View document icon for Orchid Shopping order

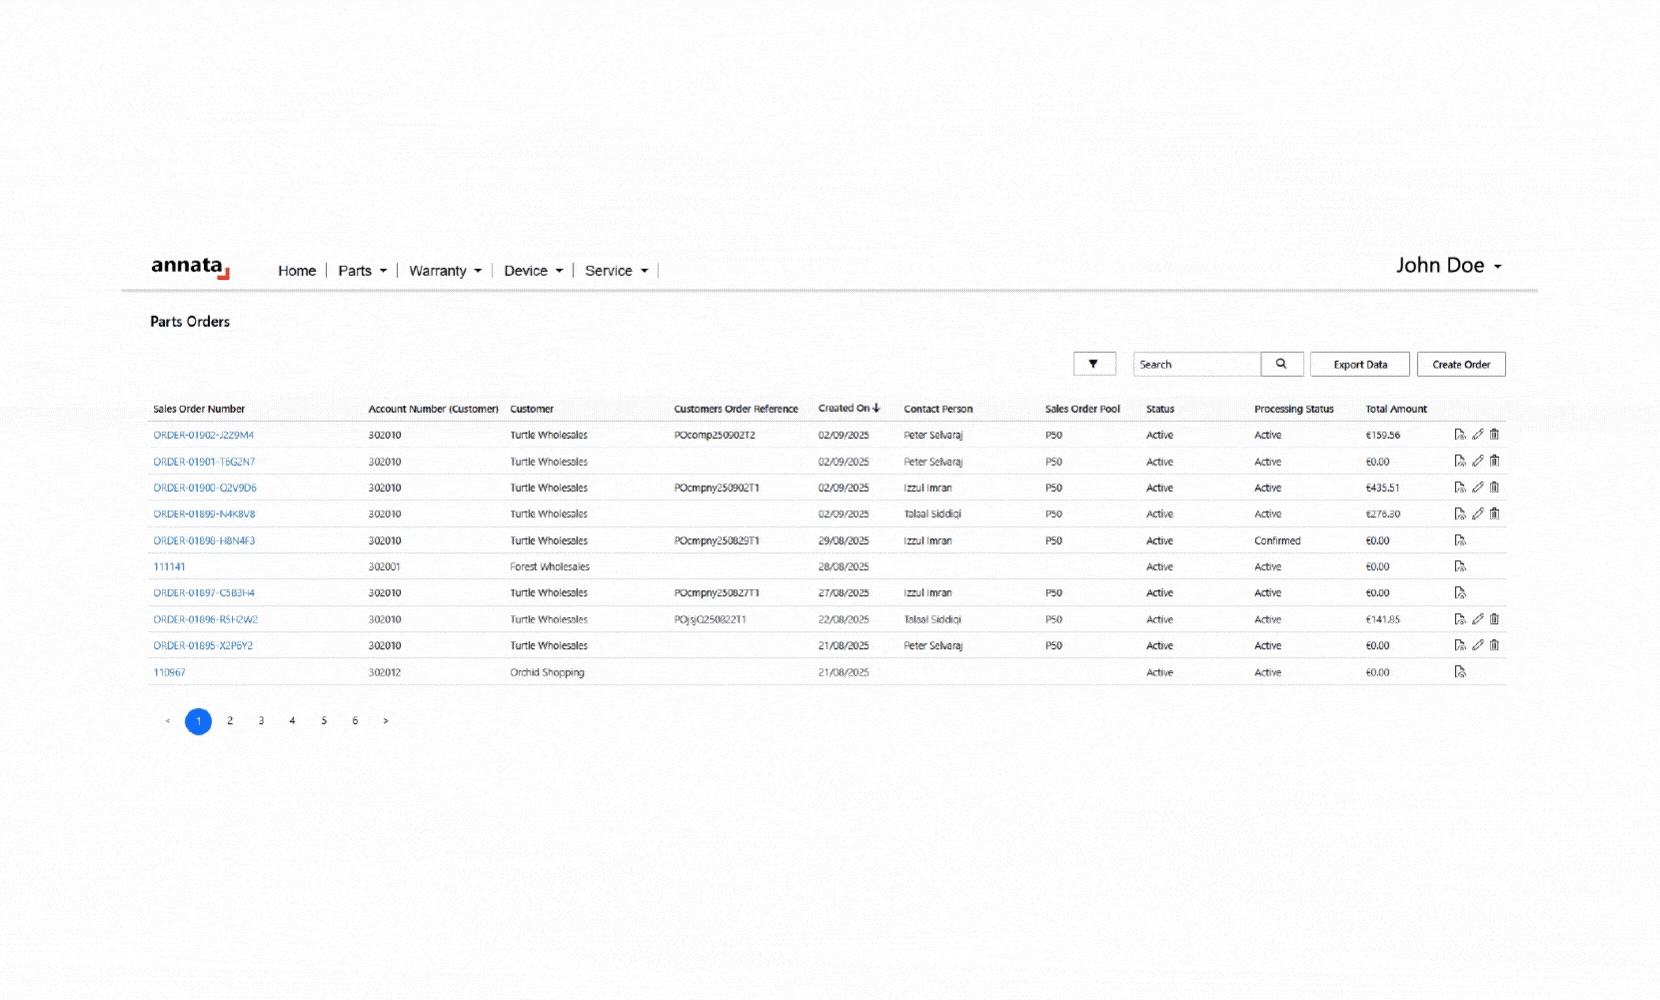(x=1460, y=672)
